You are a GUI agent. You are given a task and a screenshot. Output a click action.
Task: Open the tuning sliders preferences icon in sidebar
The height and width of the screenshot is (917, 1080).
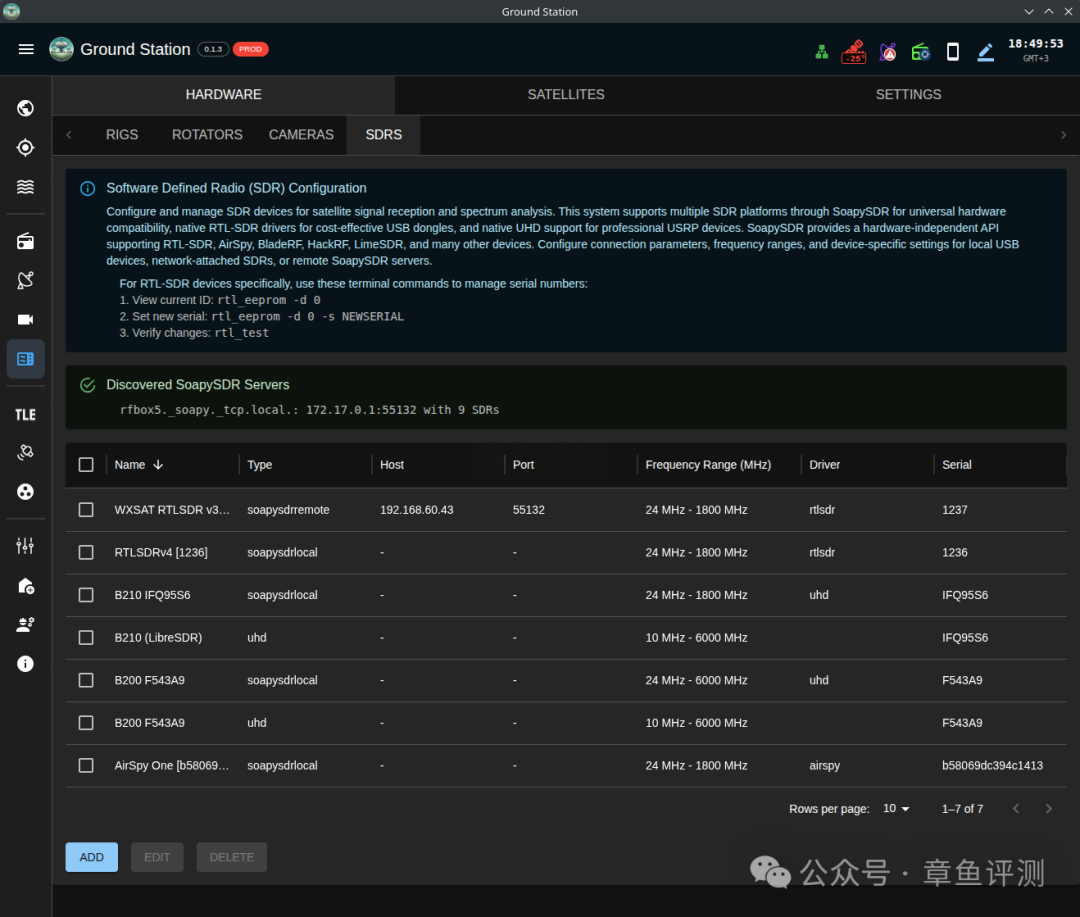tap(25, 546)
